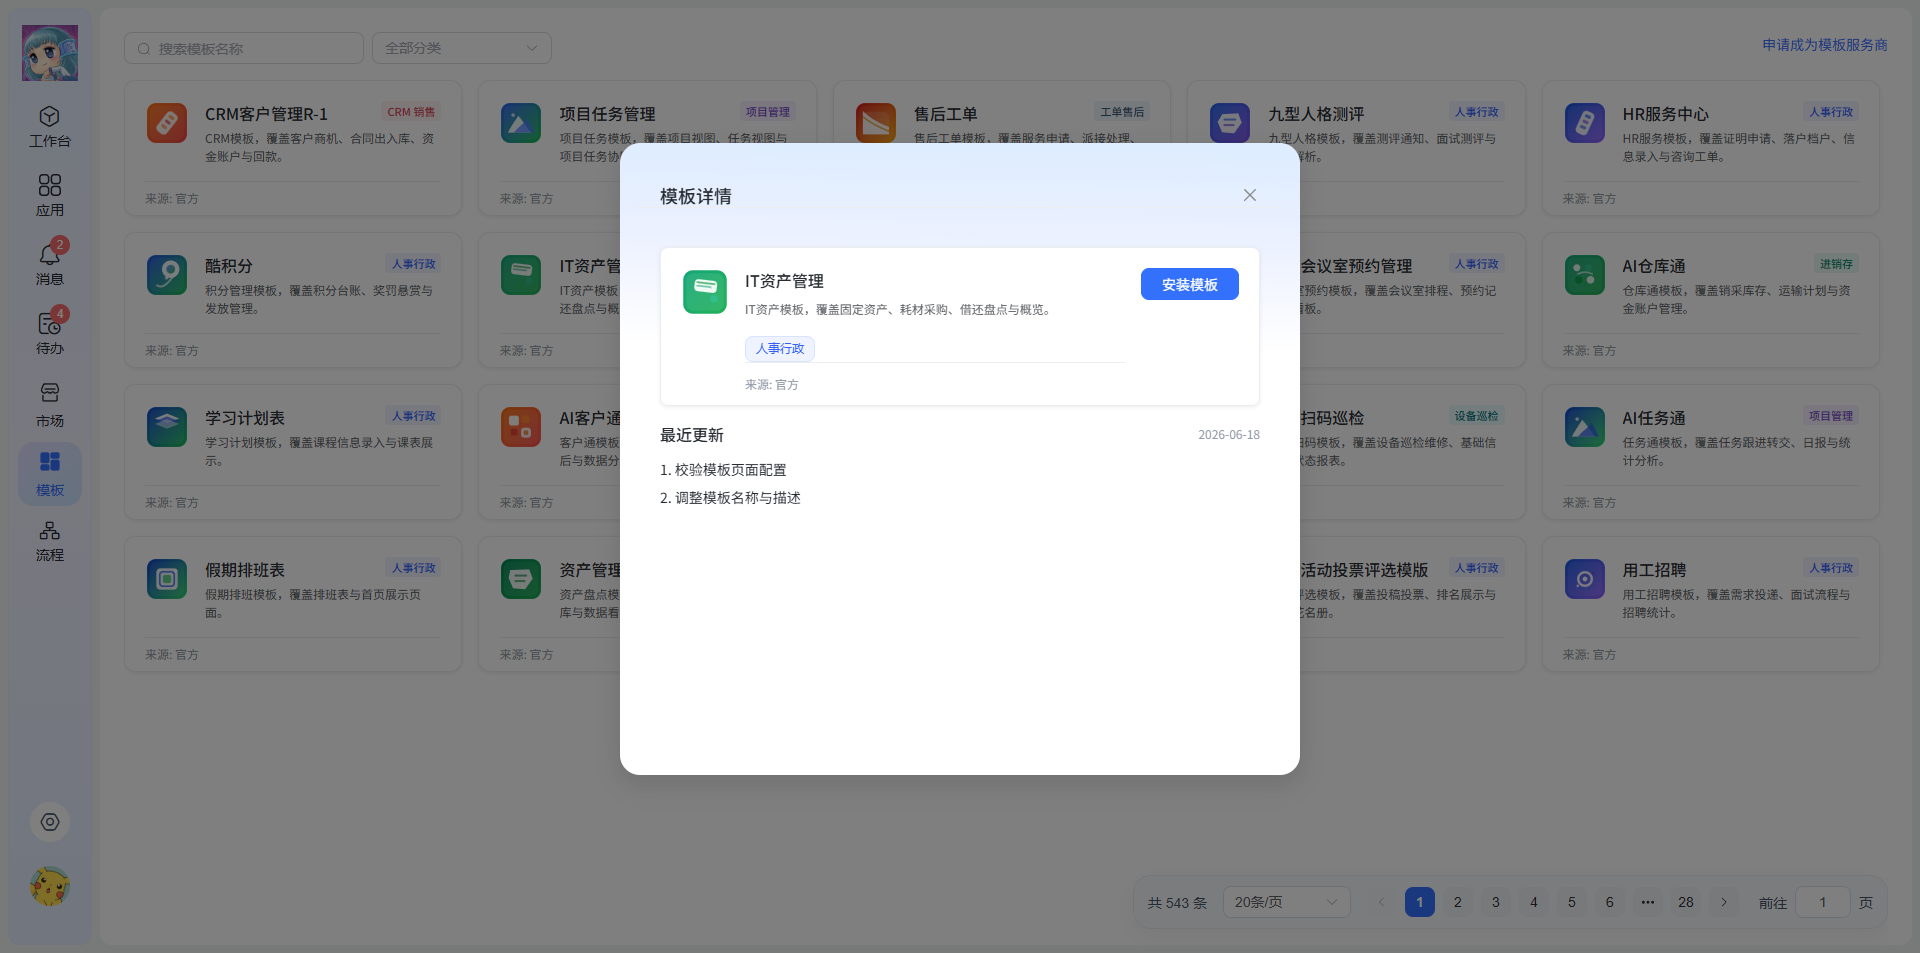Click the search magnifier icon in search box
1920x953 pixels.
[x=144, y=49]
